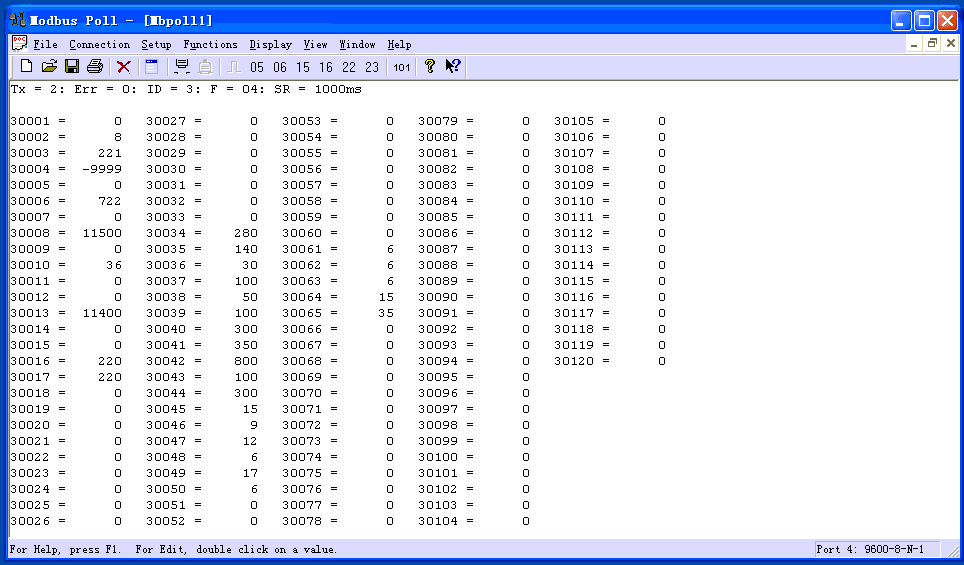The image size is (964, 565).
Task: Select function 16 in toolbar
Action: 326,68
